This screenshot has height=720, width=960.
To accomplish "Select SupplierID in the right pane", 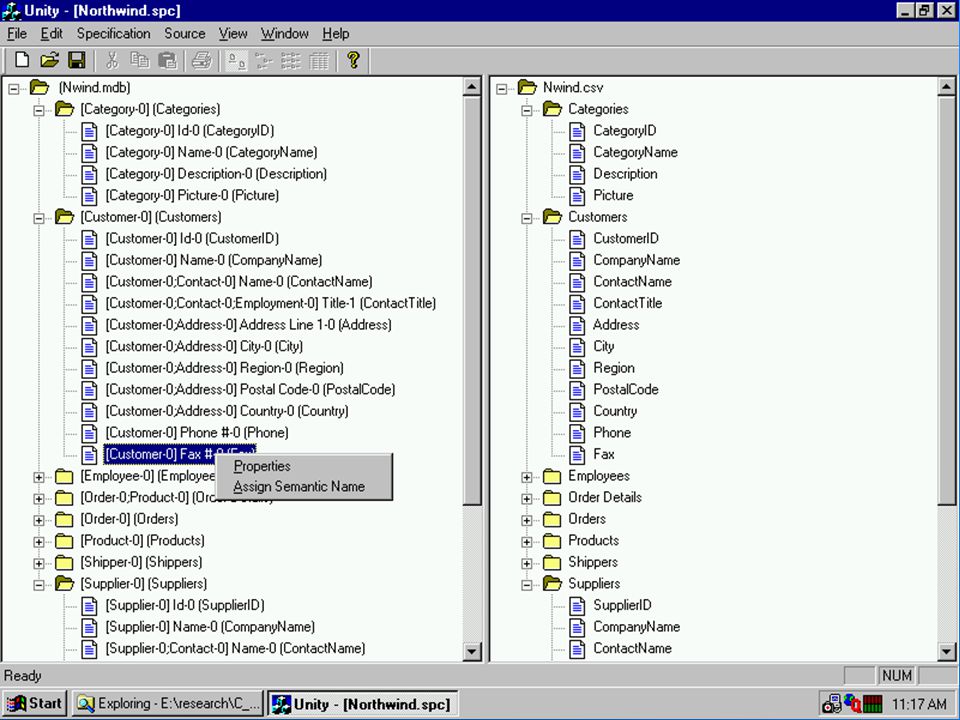I will 622,606.
